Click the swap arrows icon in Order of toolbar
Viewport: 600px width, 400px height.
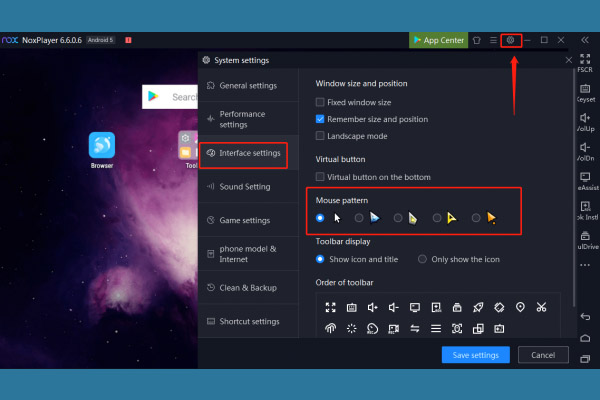(415, 328)
